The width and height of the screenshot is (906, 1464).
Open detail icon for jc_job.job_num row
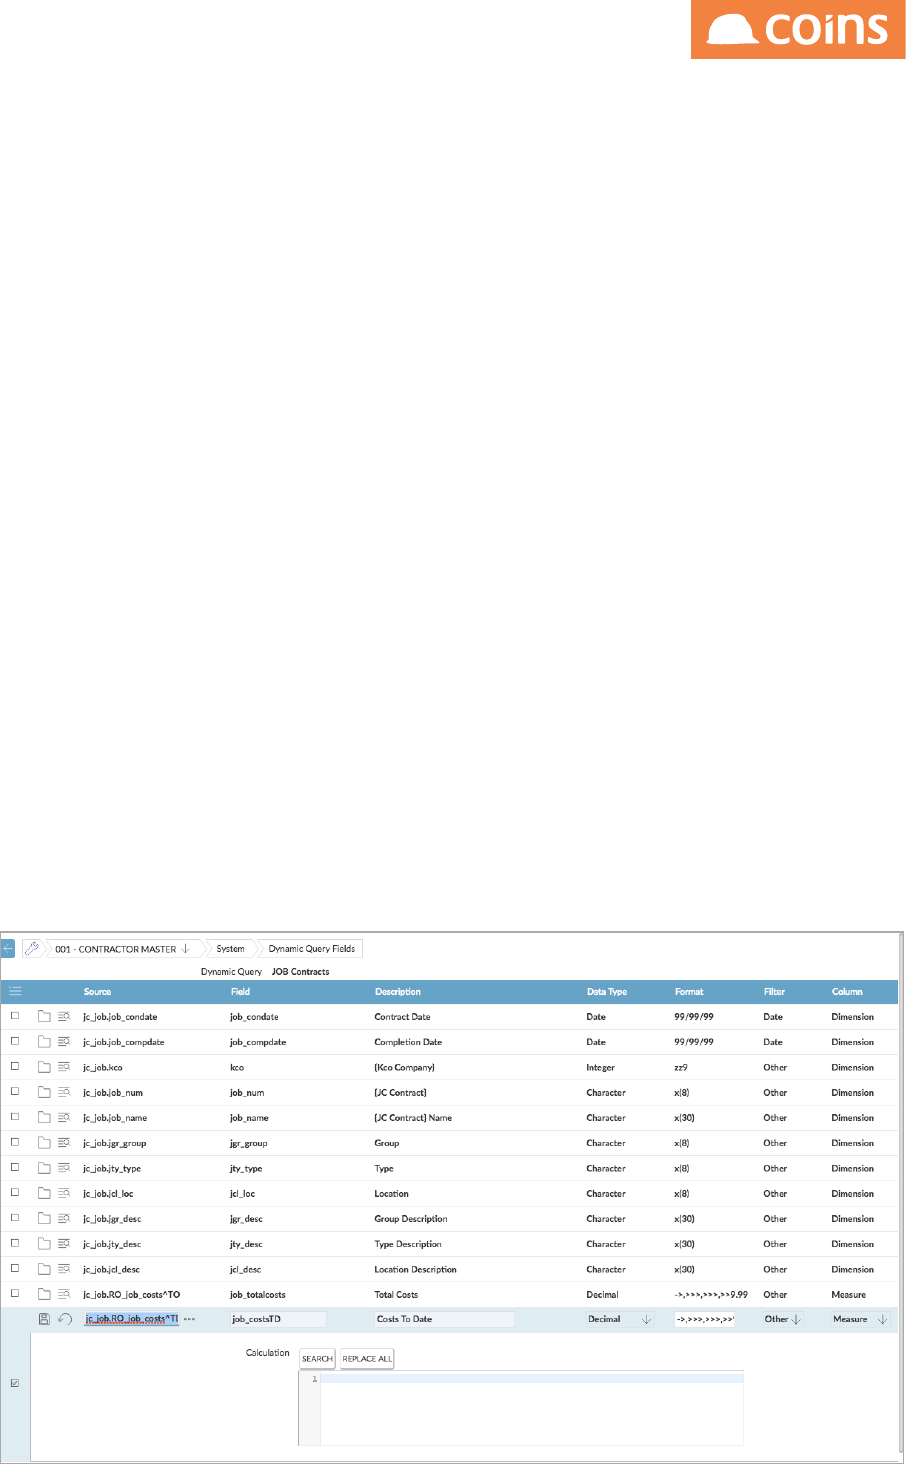[64, 1093]
